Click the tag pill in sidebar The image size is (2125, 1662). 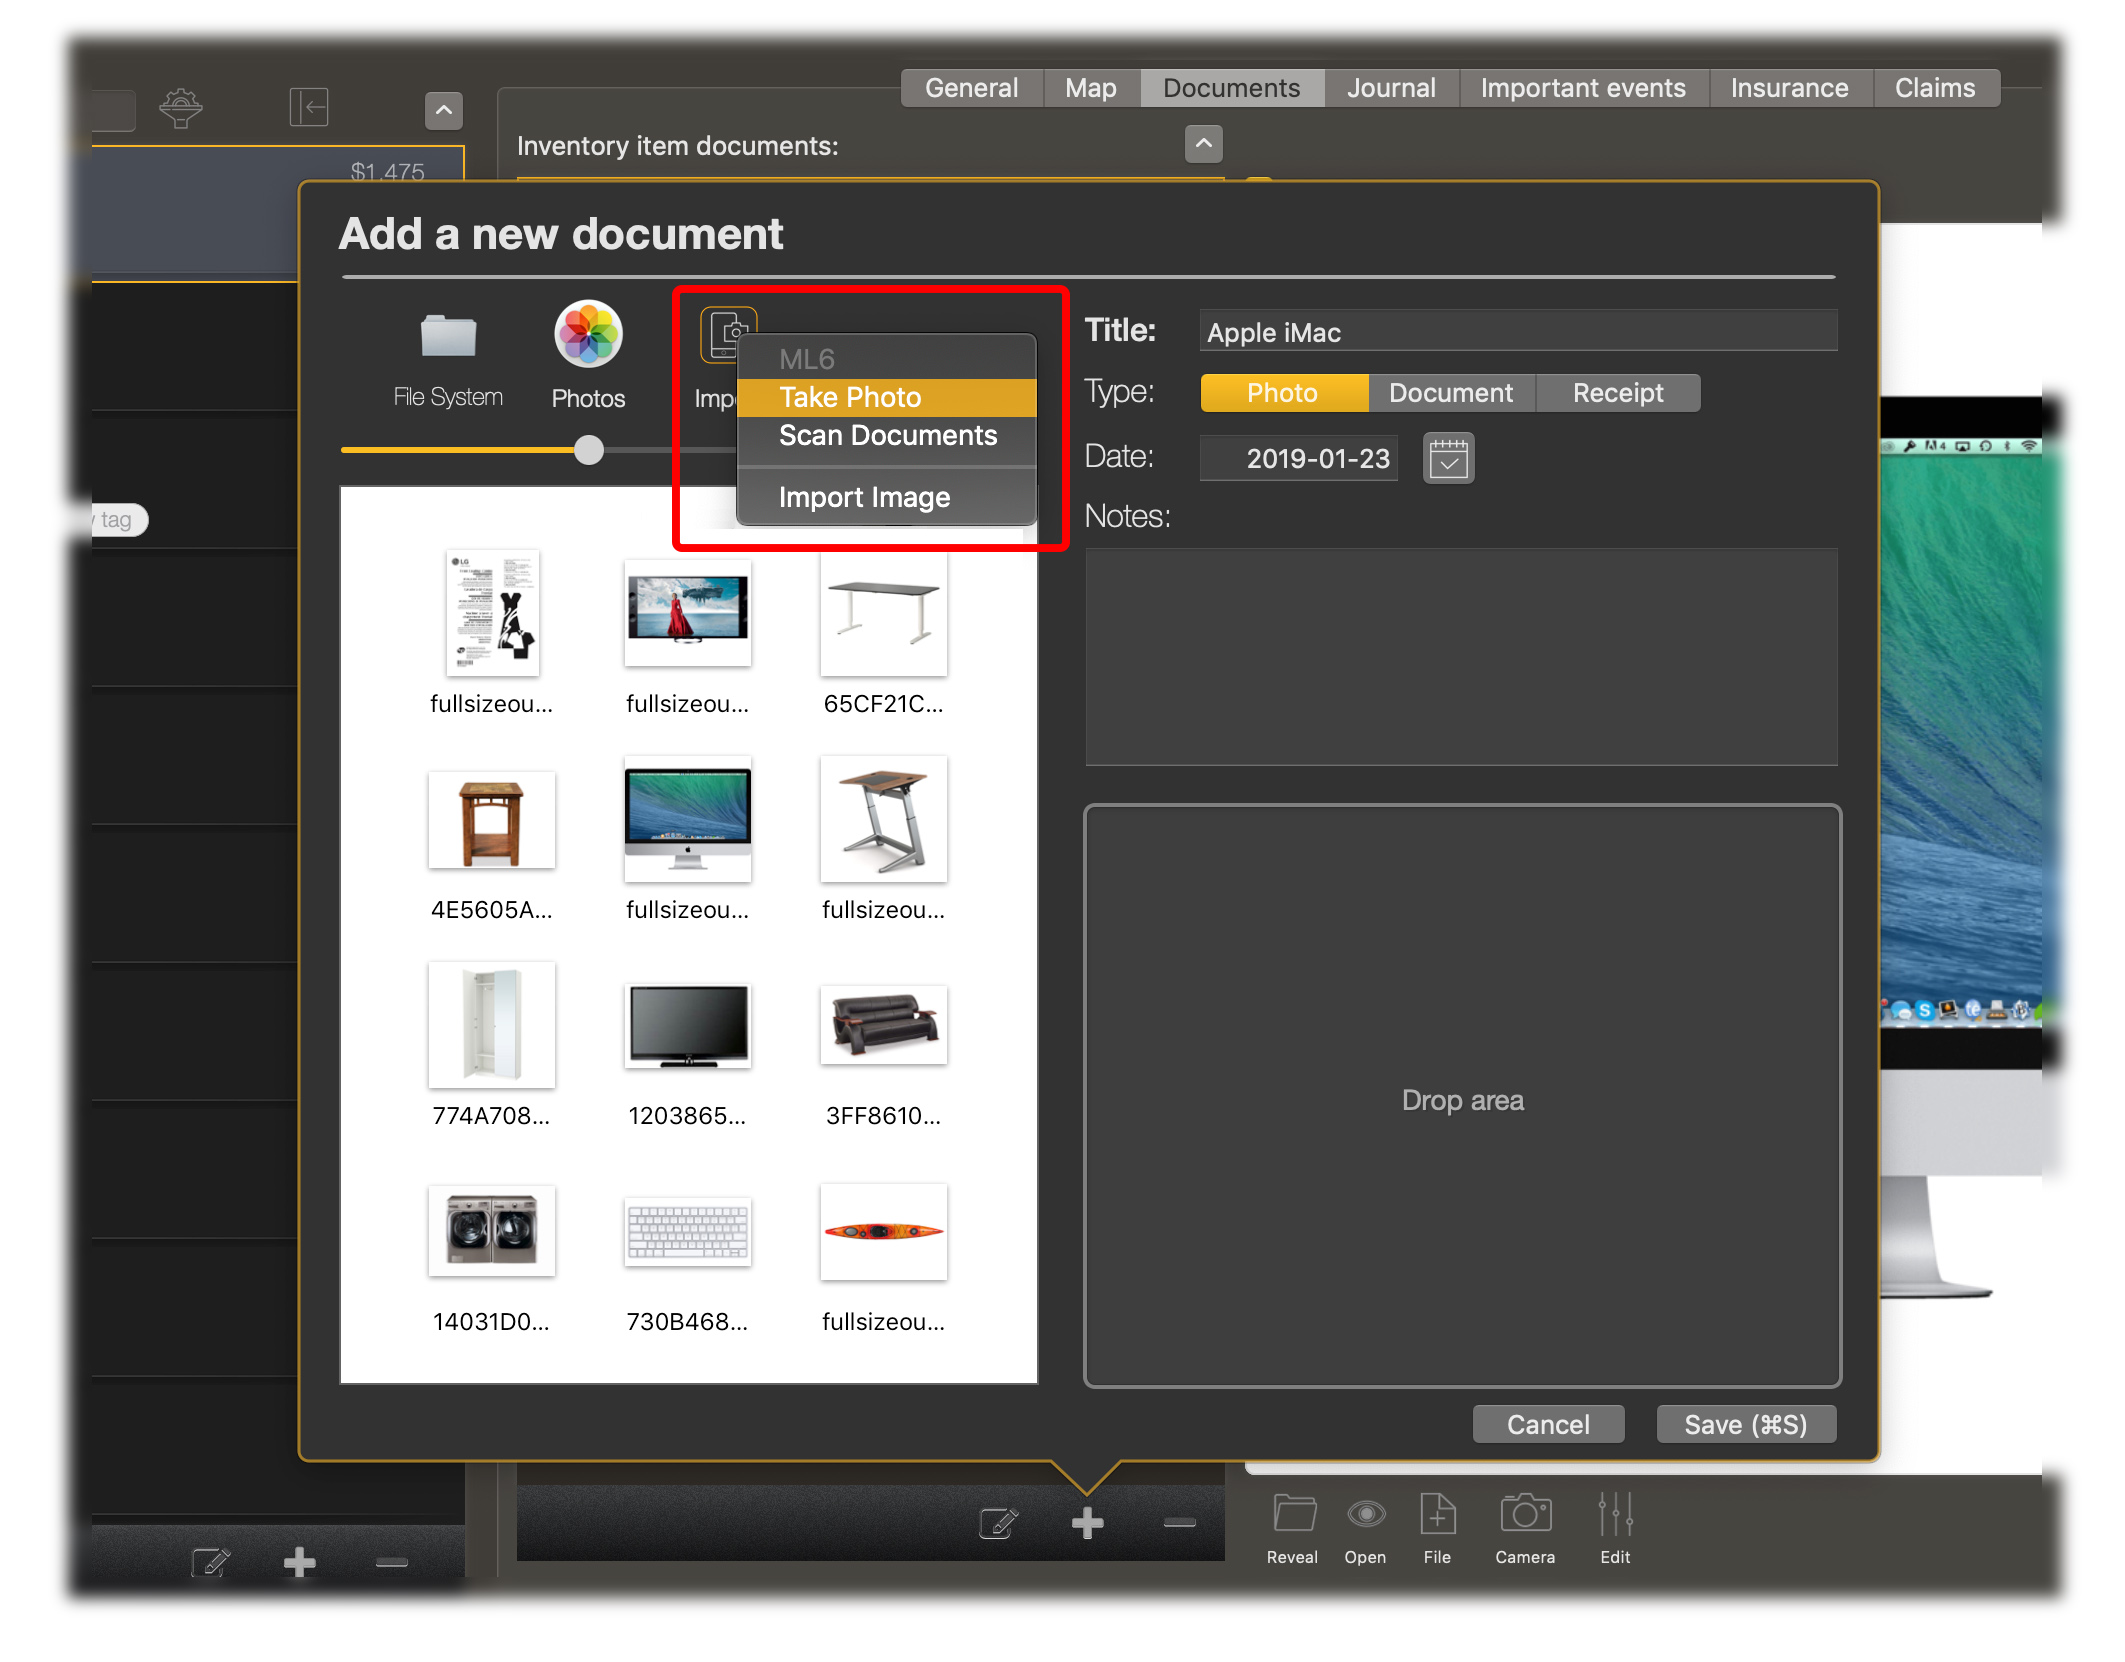(117, 520)
